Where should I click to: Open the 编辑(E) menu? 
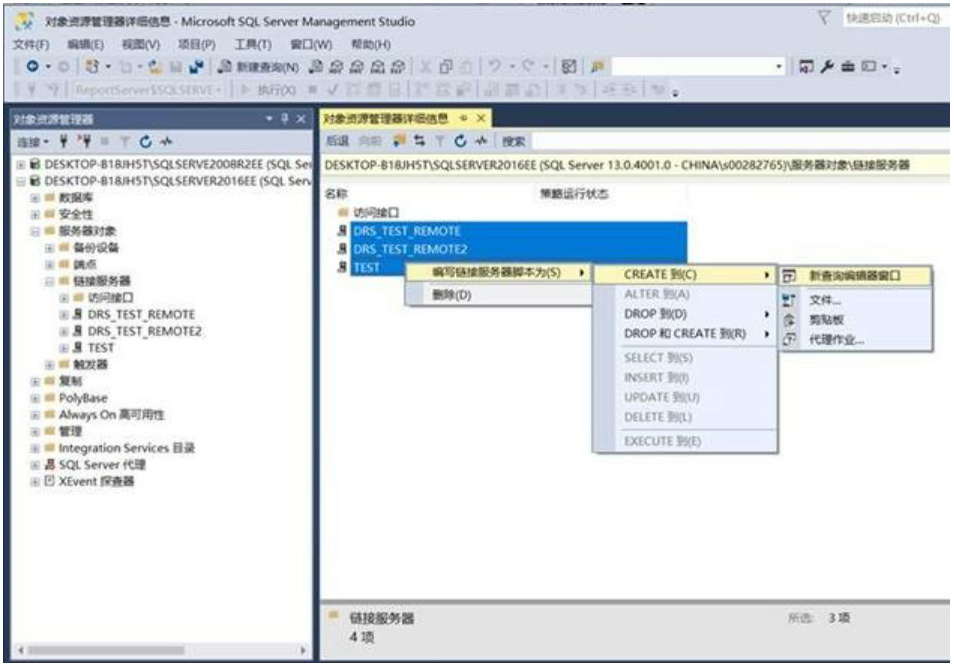point(85,44)
